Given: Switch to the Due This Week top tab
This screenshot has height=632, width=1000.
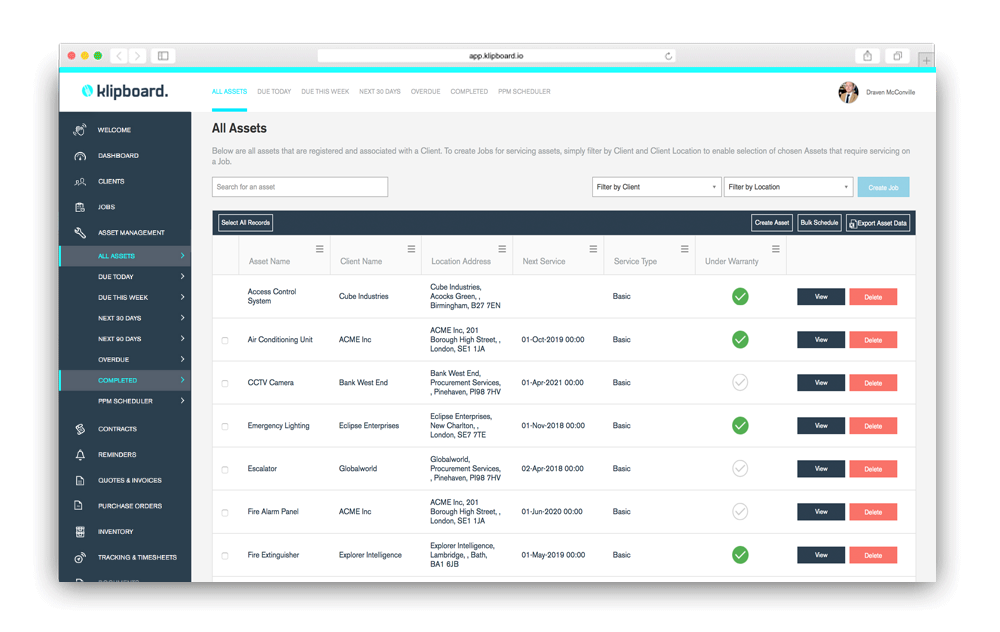Looking at the screenshot, I should (x=325, y=92).
